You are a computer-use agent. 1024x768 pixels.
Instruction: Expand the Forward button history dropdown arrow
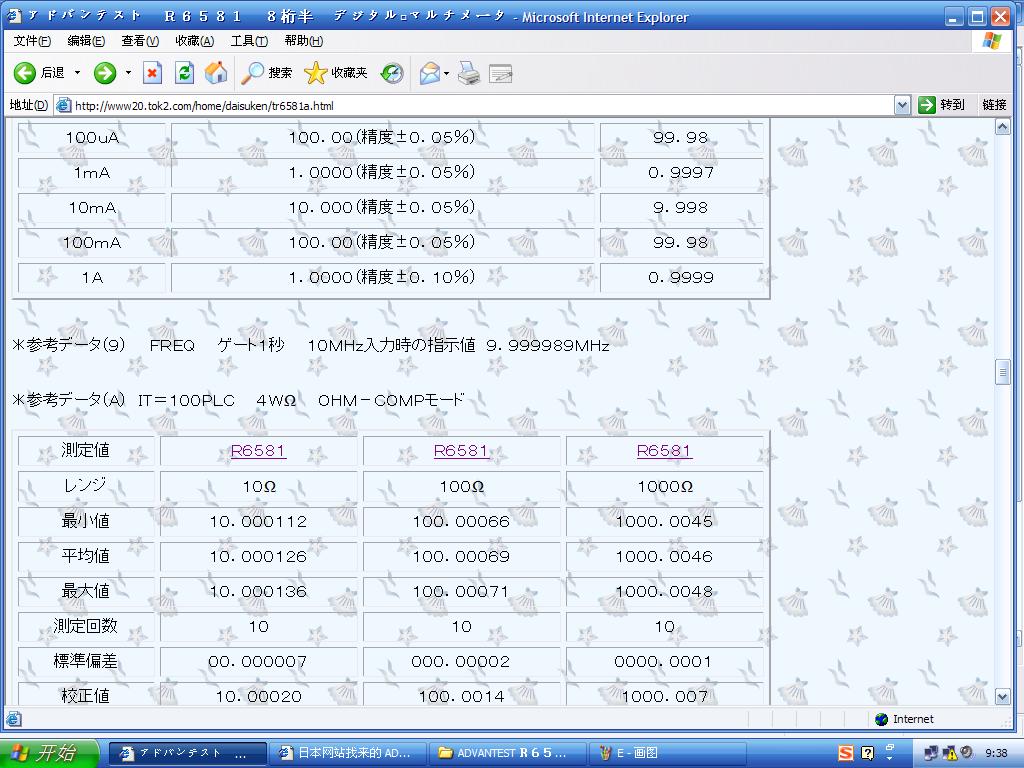coord(128,72)
